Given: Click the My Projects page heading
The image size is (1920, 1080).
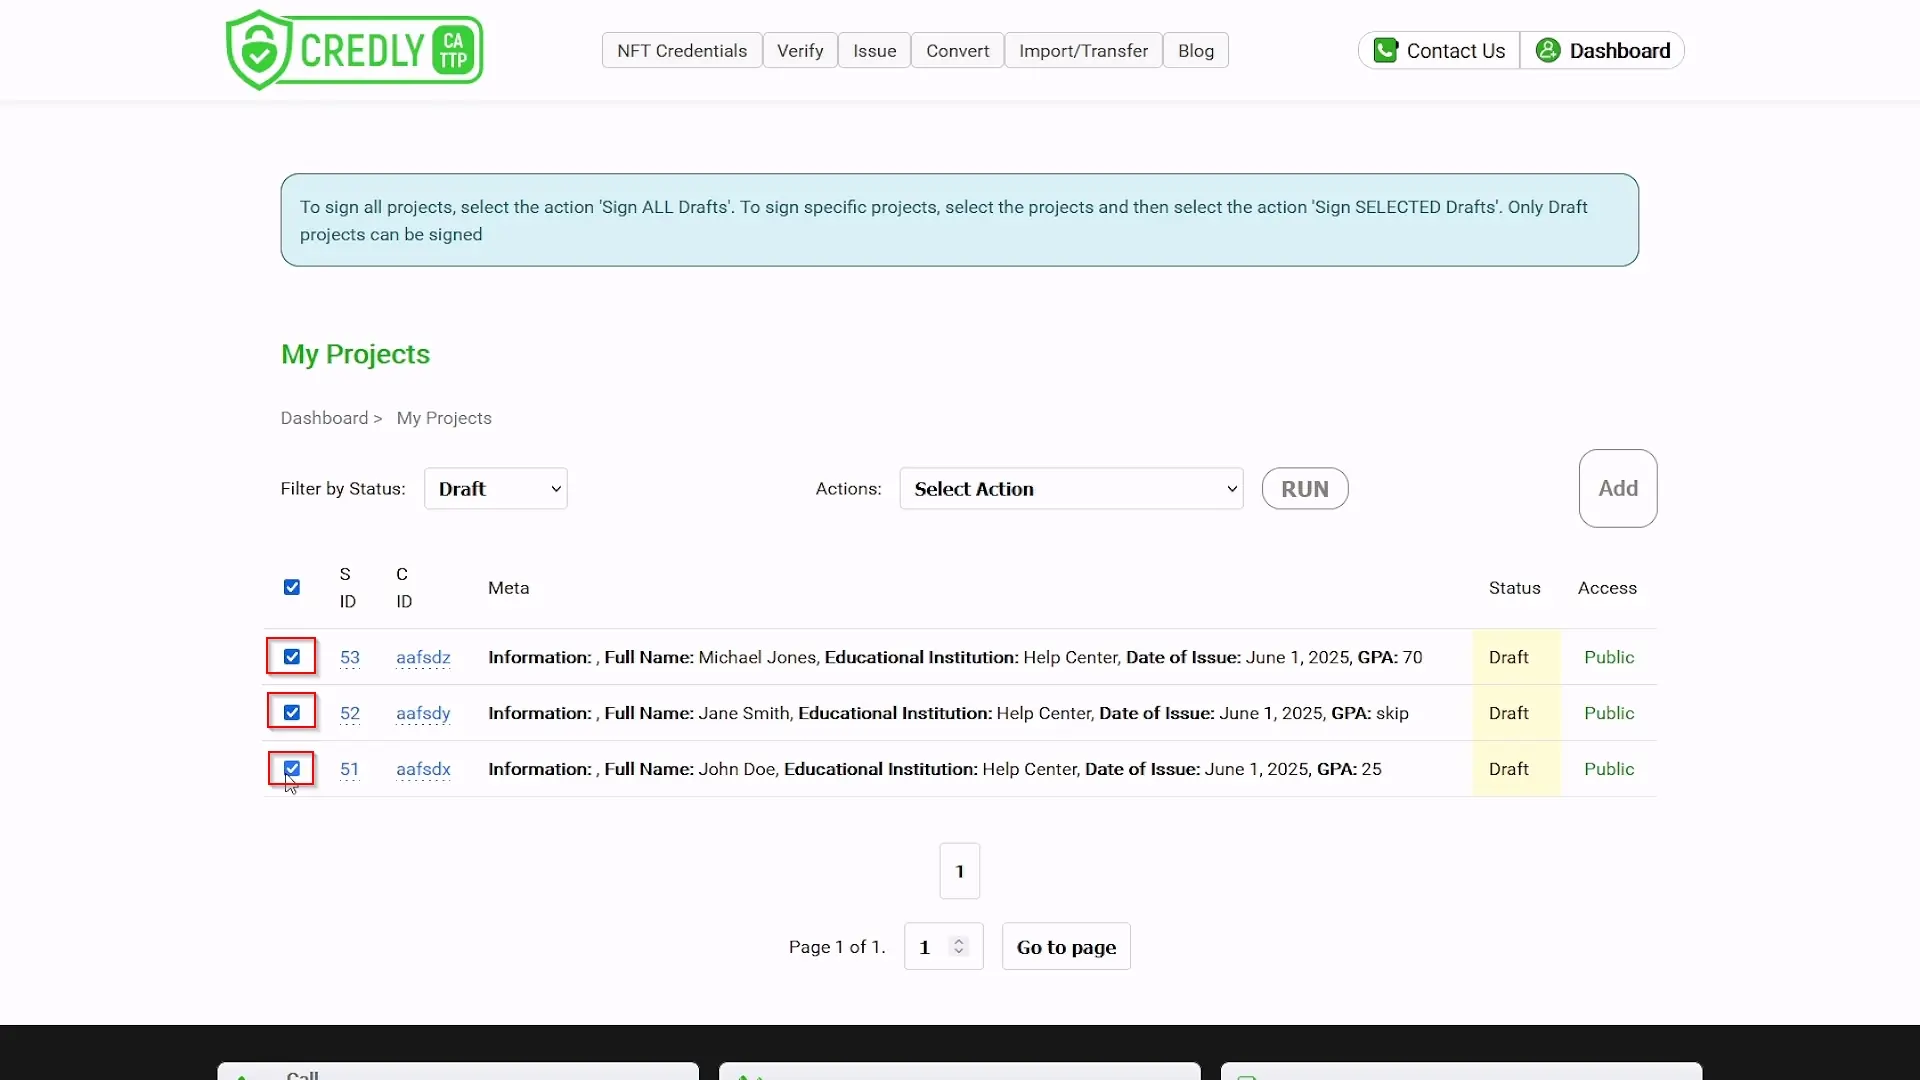Looking at the screenshot, I should [355, 354].
